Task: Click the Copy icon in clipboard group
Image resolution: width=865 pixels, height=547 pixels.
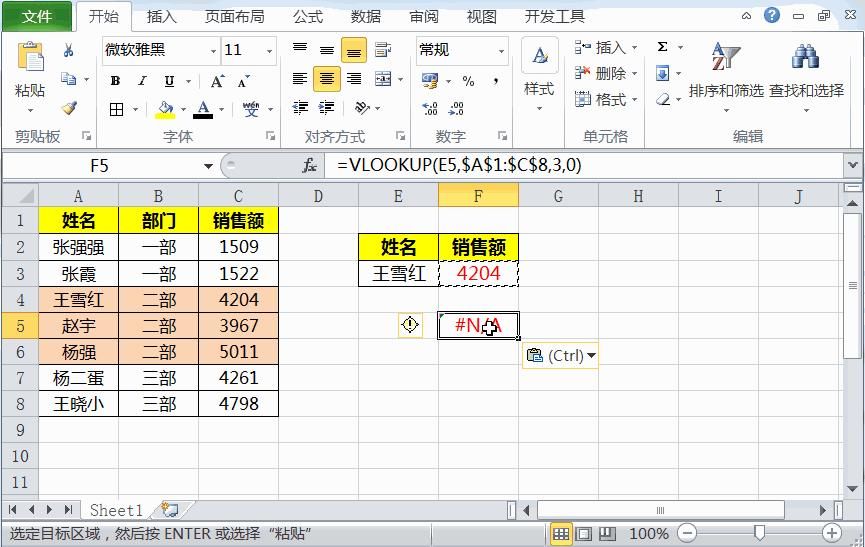Action: (x=68, y=79)
